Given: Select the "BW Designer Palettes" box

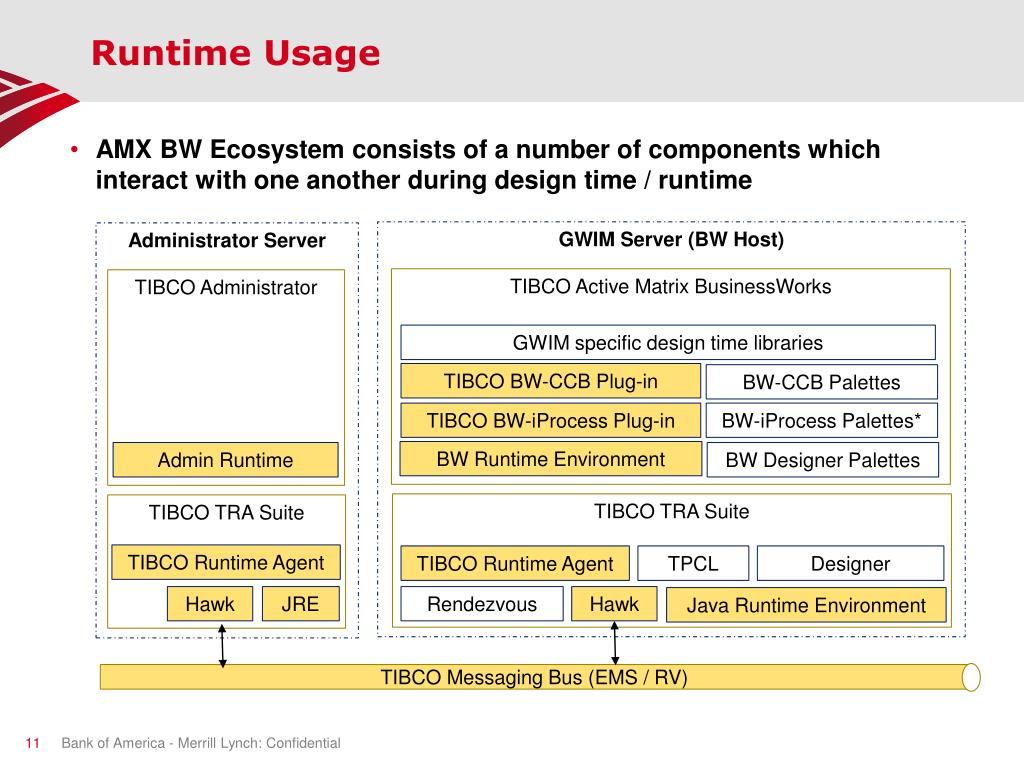Looking at the screenshot, I should pyautogui.click(x=823, y=460).
